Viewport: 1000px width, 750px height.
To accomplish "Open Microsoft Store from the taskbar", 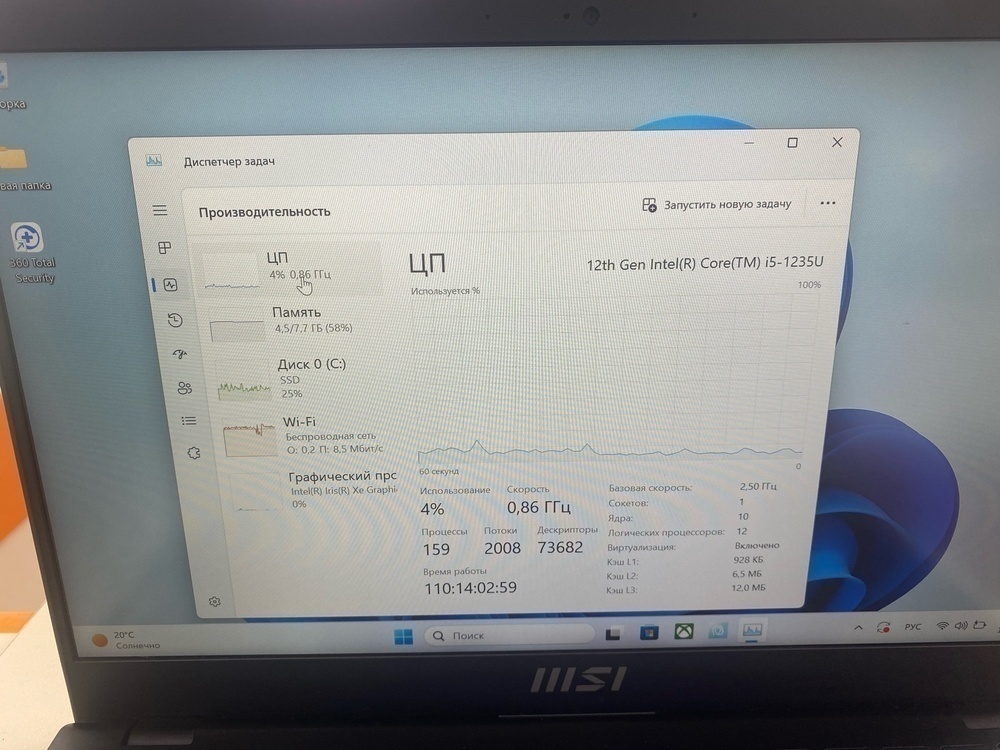I will tap(649, 633).
